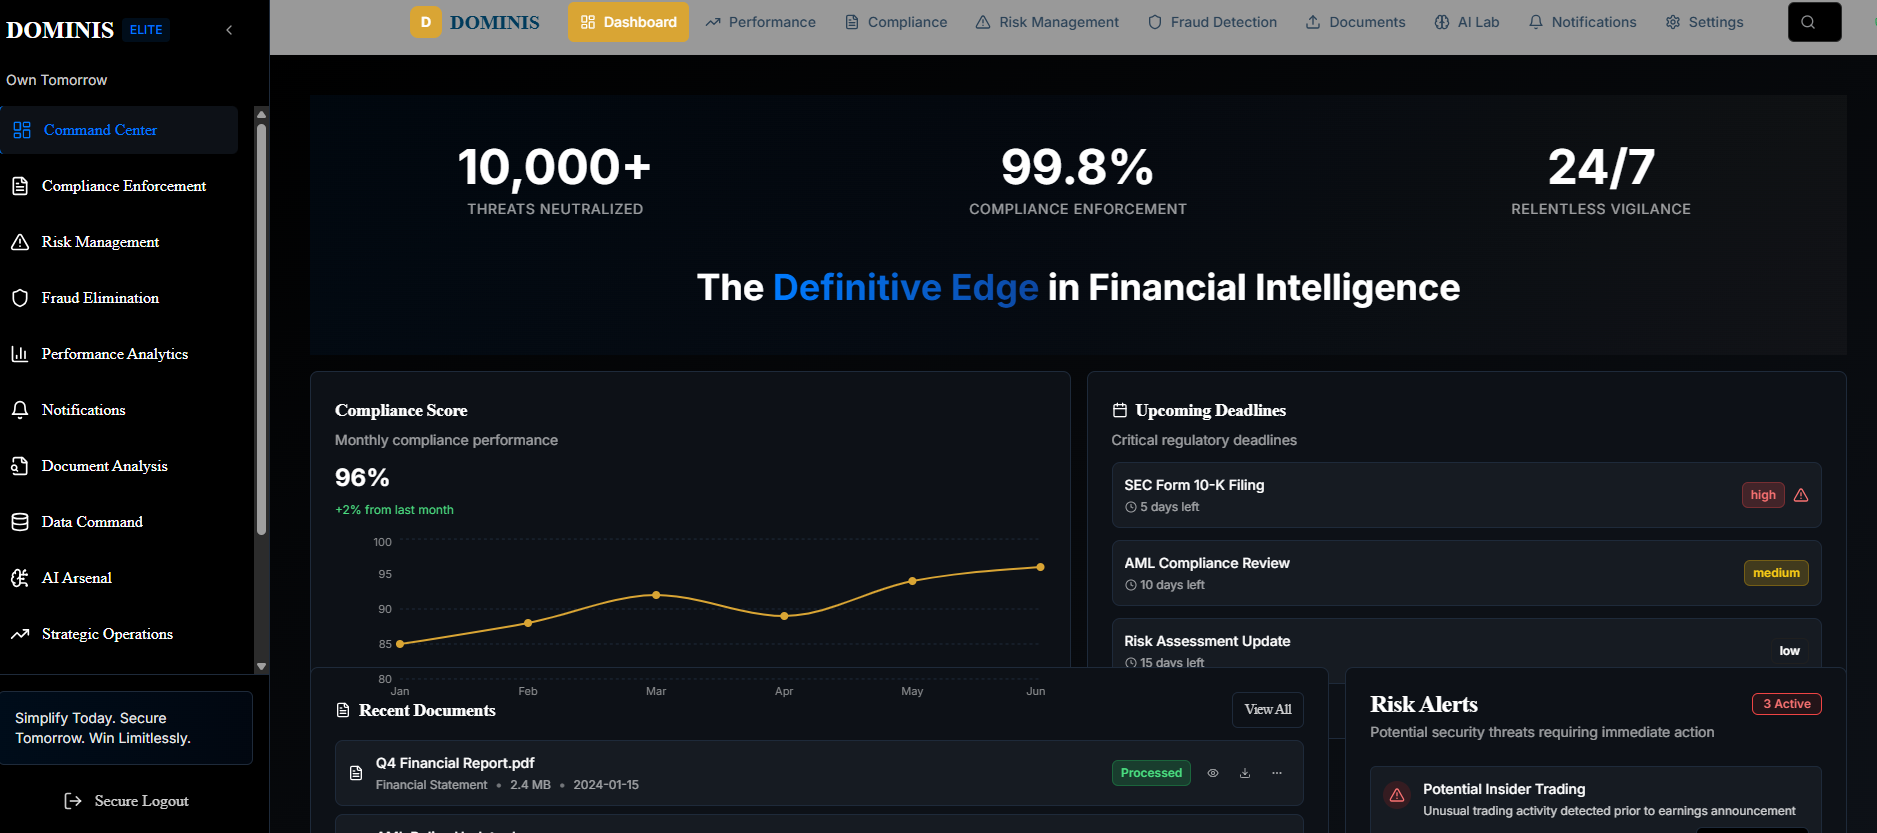Open the Fraud Detection tab
The image size is (1877, 833).
pos(1212,22)
